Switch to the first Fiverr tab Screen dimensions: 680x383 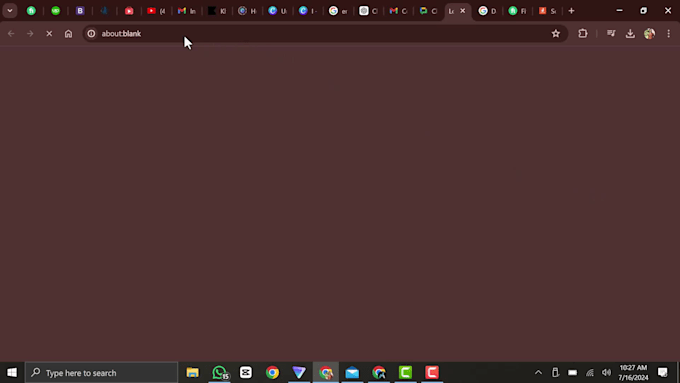click(x=31, y=11)
